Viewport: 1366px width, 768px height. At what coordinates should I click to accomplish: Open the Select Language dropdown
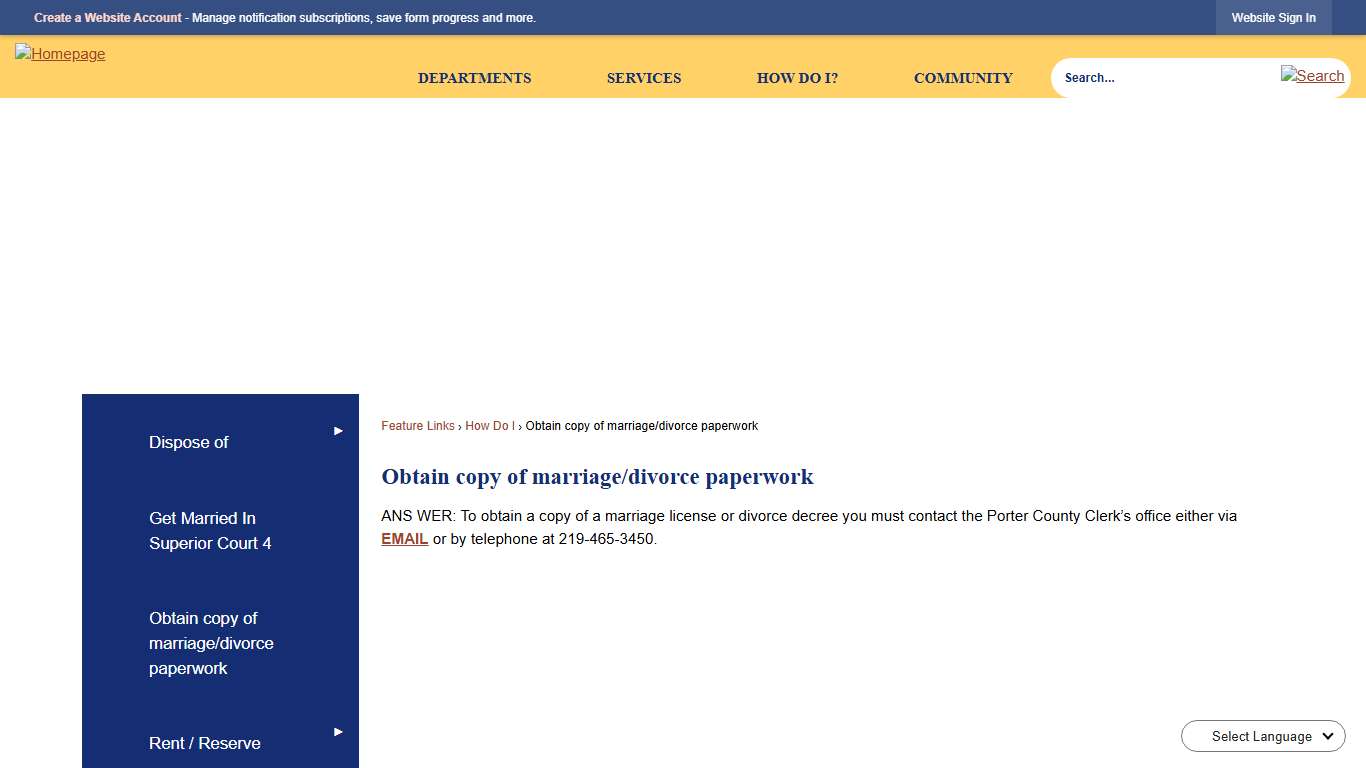click(1260, 736)
